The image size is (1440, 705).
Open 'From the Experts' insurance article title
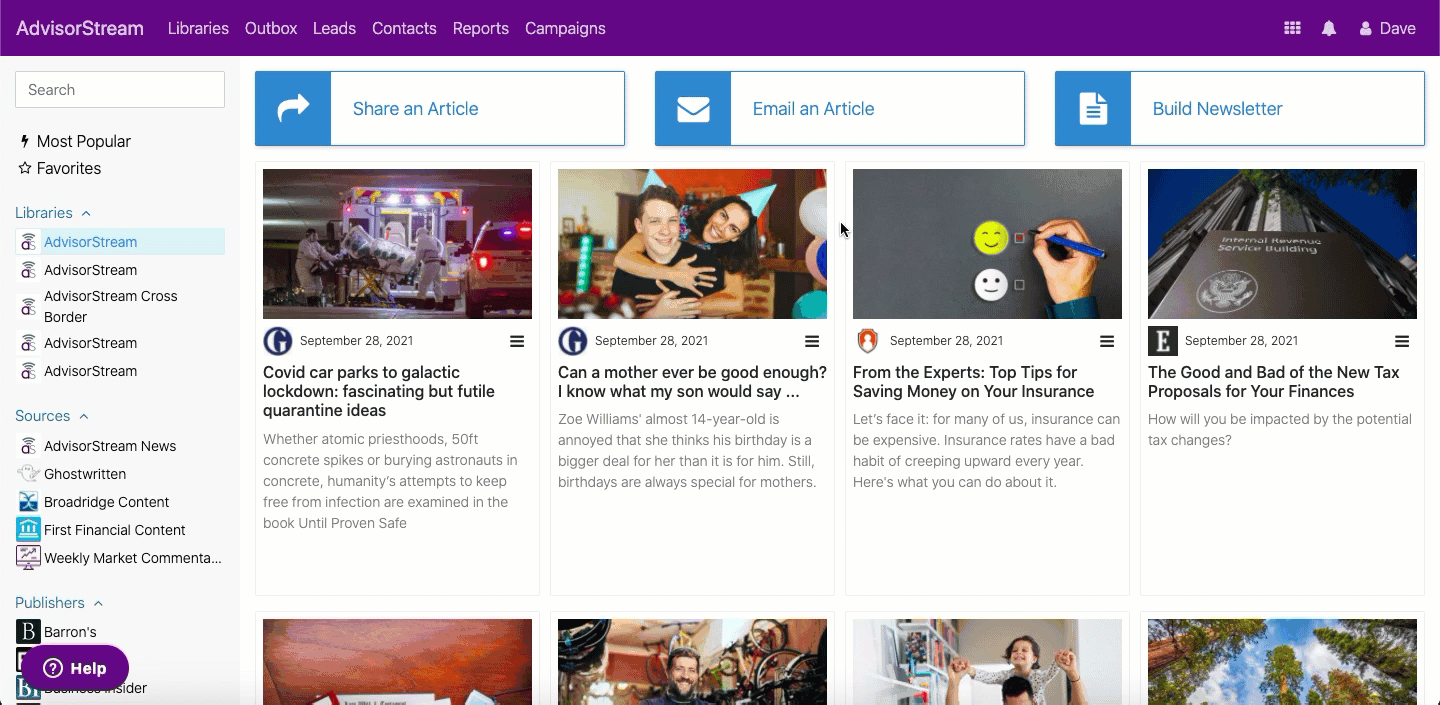pyautogui.click(x=974, y=382)
